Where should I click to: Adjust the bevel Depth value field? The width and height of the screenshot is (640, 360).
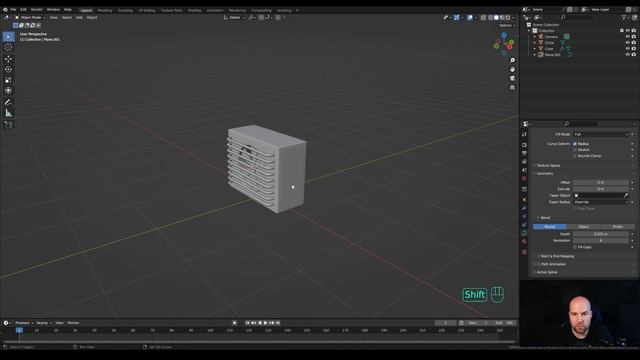(x=601, y=234)
